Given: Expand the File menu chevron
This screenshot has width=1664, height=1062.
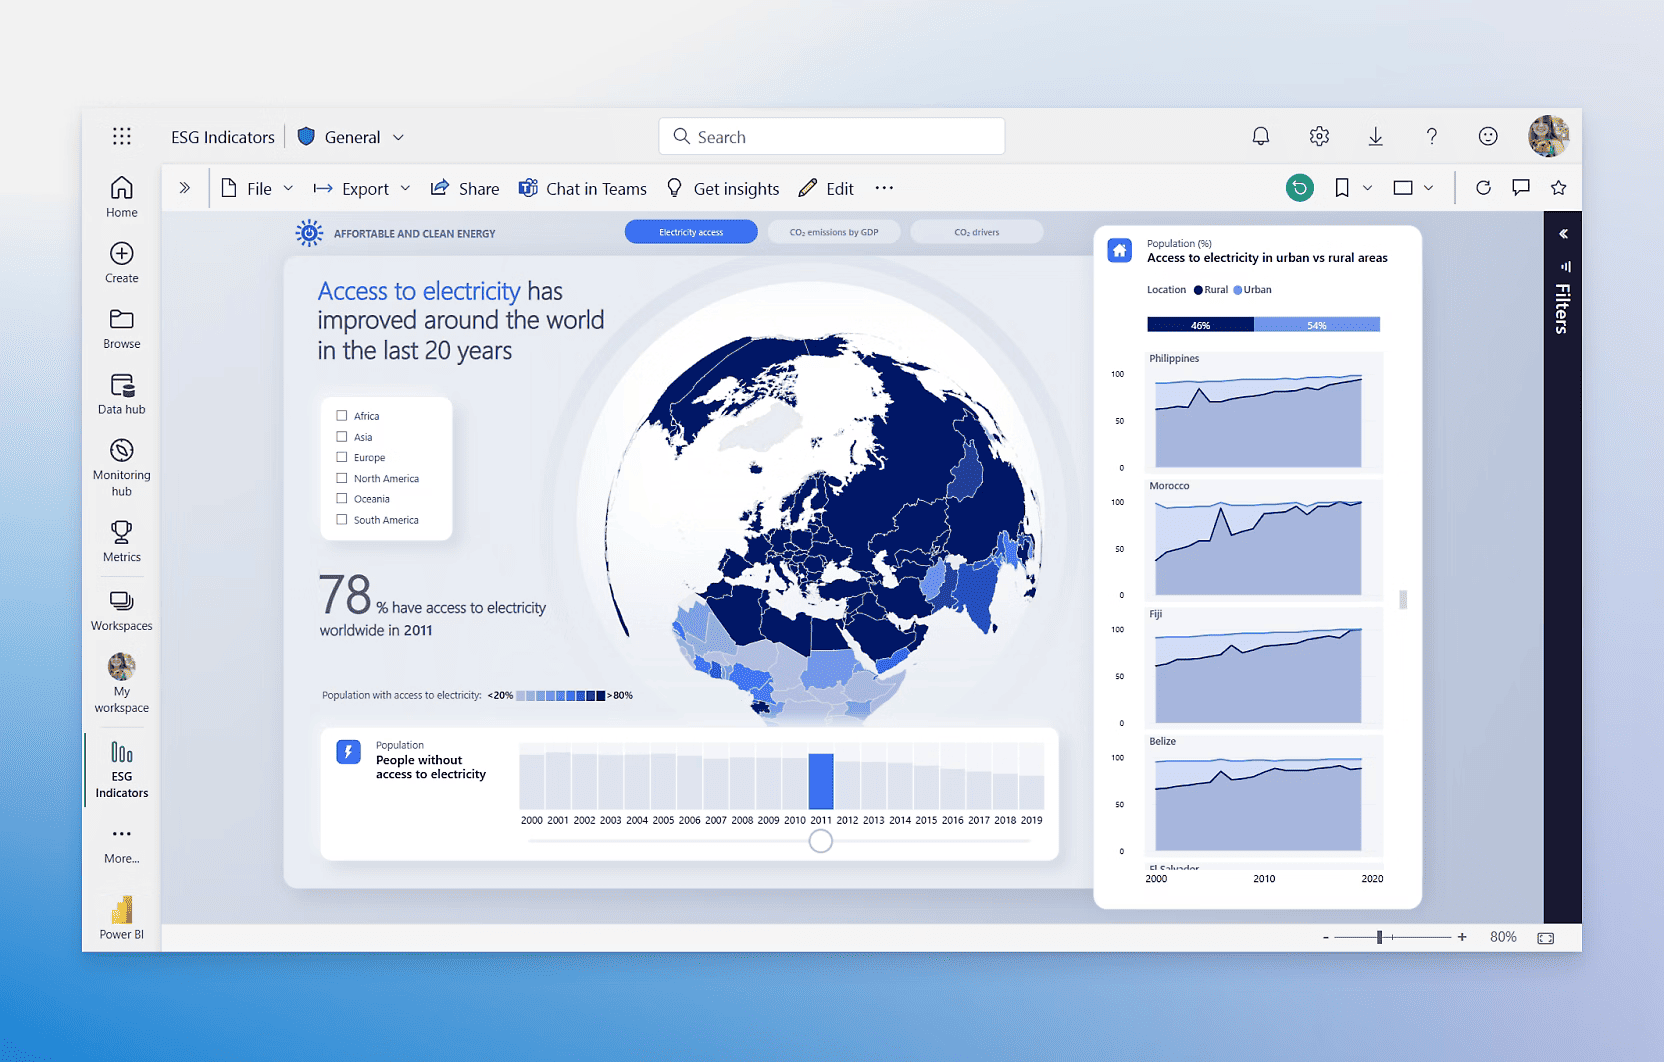Looking at the screenshot, I should 288,188.
